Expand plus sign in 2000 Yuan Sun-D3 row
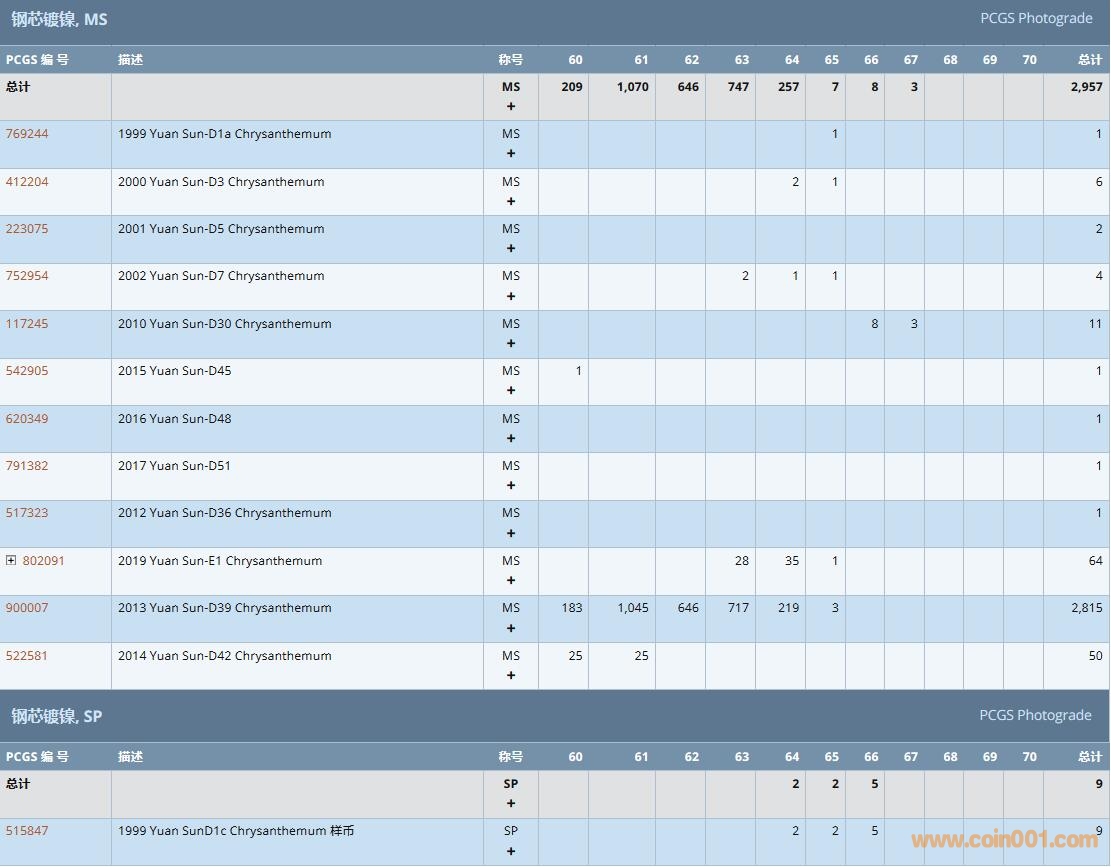 click(511, 201)
